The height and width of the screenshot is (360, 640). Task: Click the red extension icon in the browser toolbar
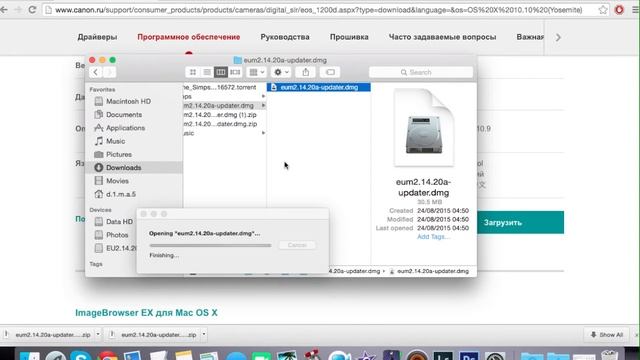click(619, 10)
